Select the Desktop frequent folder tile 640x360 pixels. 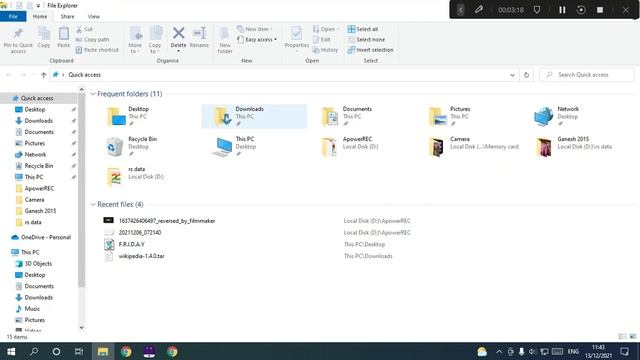(147, 116)
